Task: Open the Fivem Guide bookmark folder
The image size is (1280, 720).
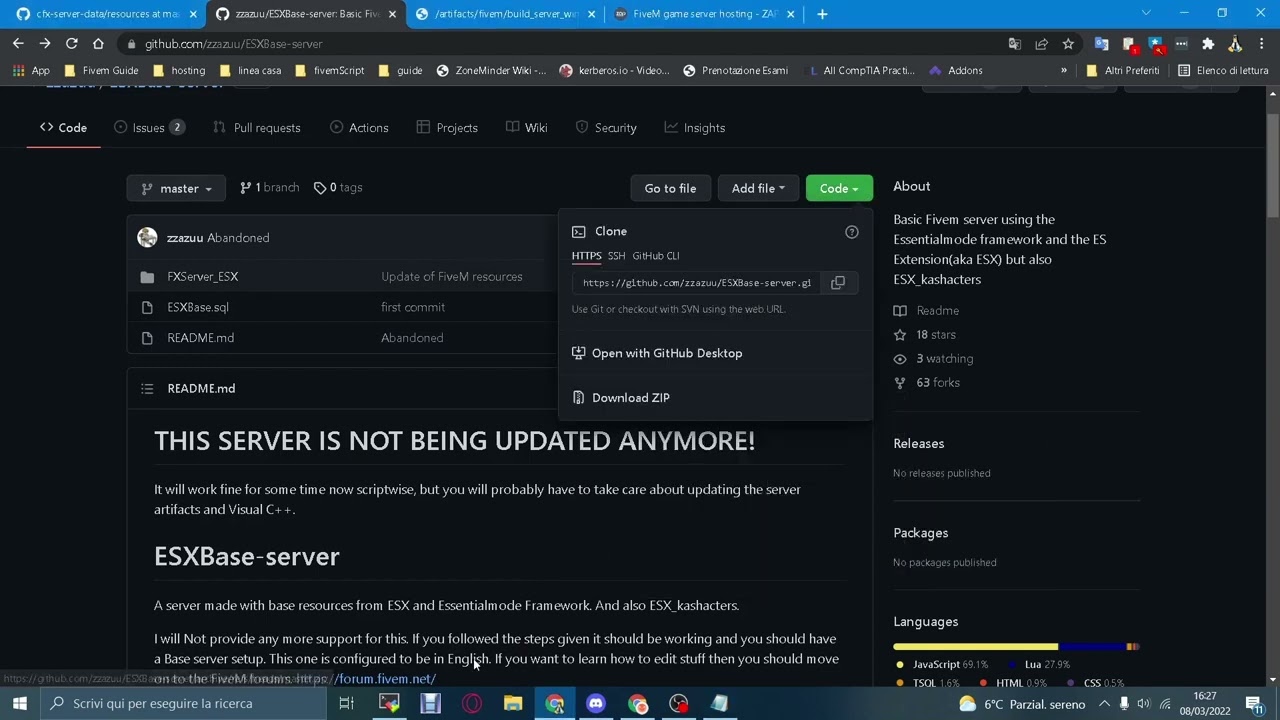Action: (101, 71)
